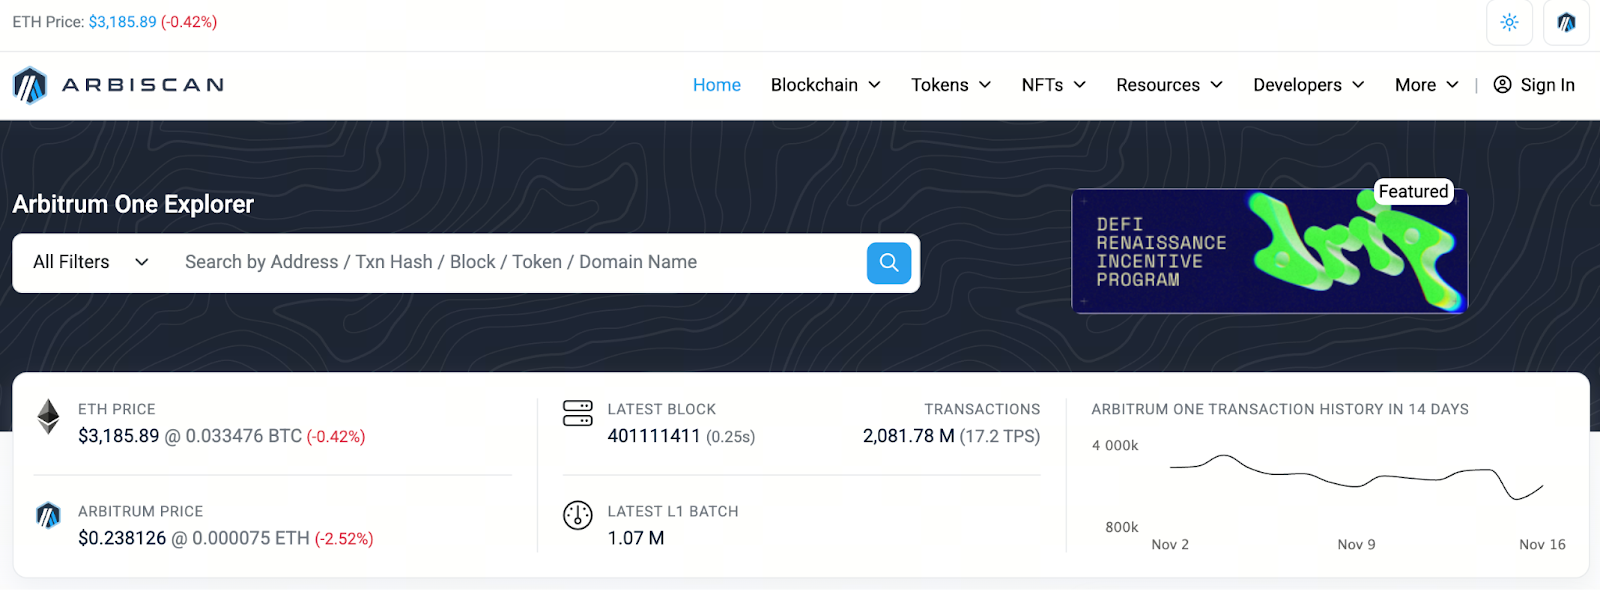This screenshot has width=1600, height=590.
Task: Click the 1.07 M latest L1 batch value
Action: [636, 538]
